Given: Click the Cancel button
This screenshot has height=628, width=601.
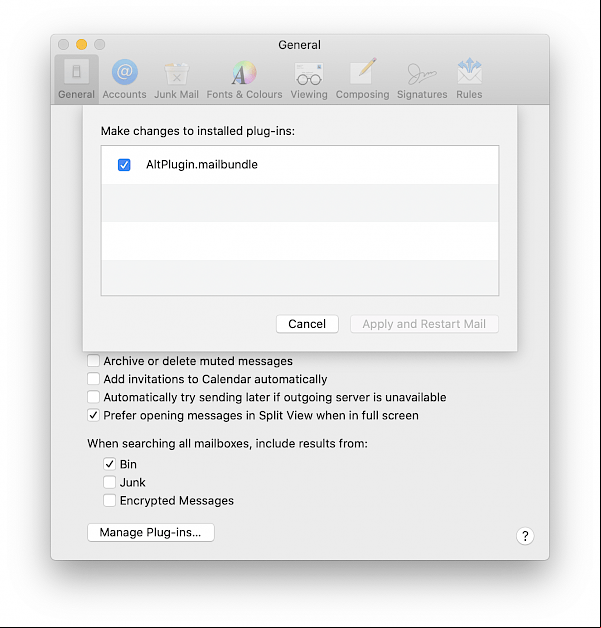Looking at the screenshot, I should (307, 324).
